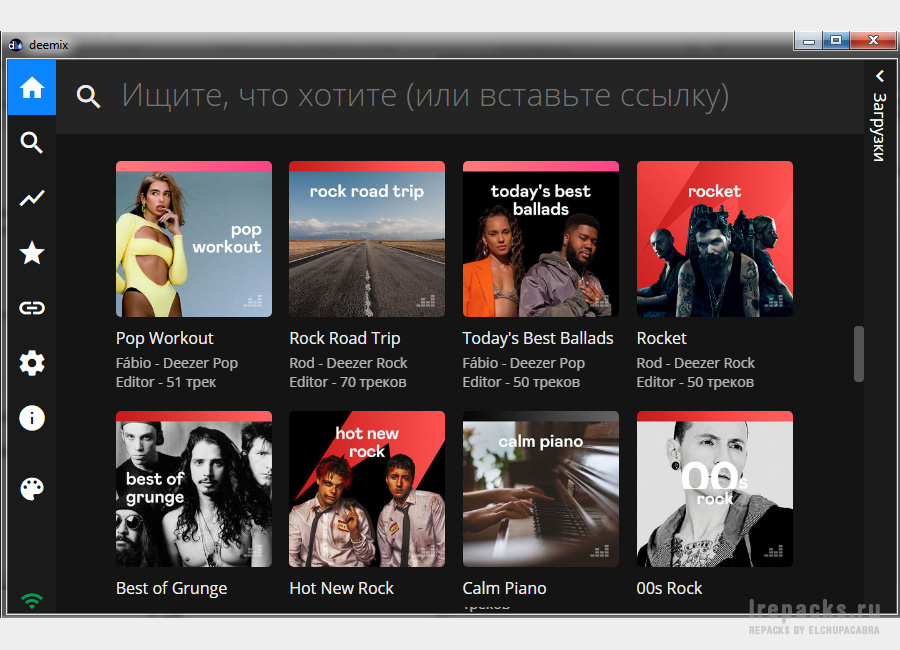Go to the Home sidebar icon
The height and width of the screenshot is (650, 900).
click(32, 88)
